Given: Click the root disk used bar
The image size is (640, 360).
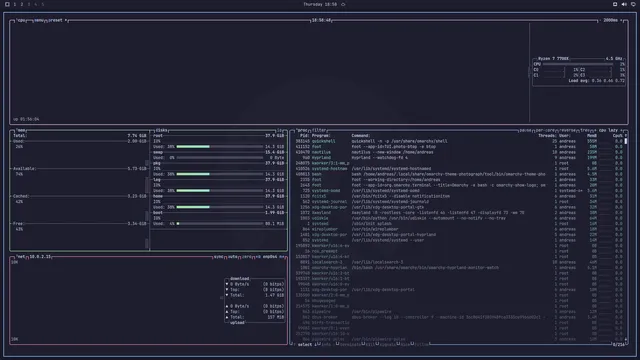Looking at the screenshot, I should coord(220,147).
